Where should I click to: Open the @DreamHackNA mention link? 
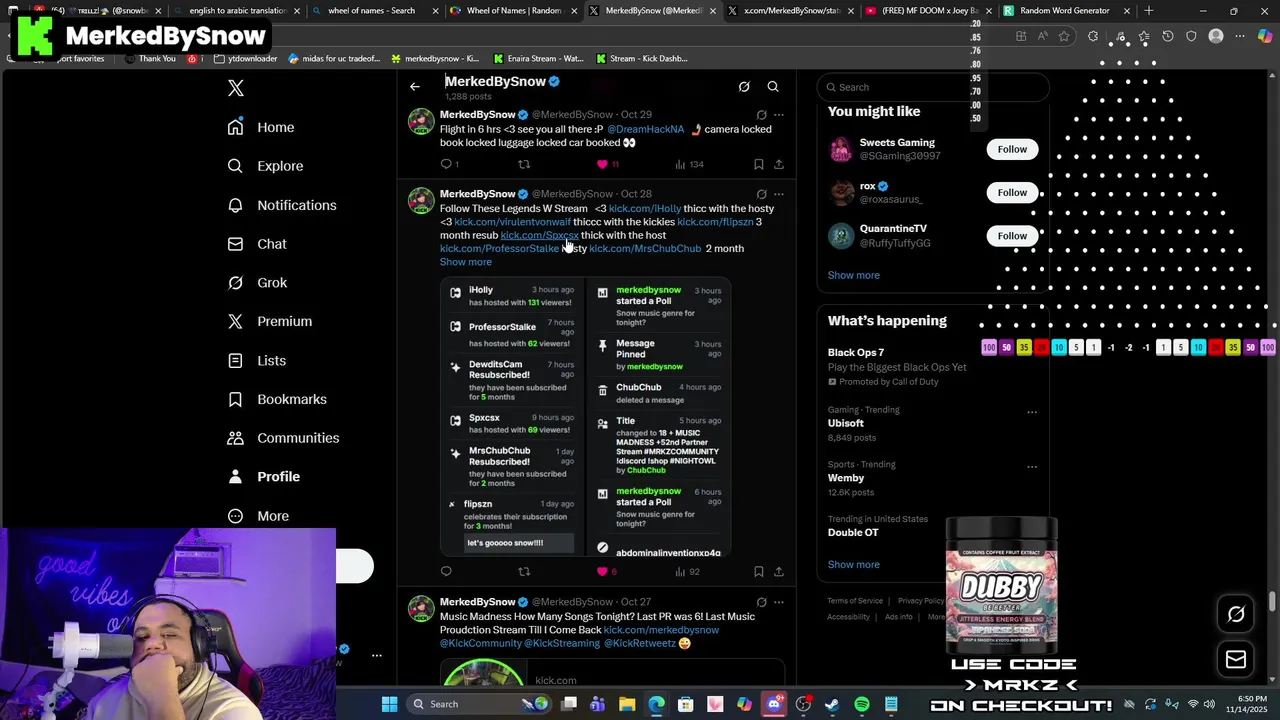(646, 129)
